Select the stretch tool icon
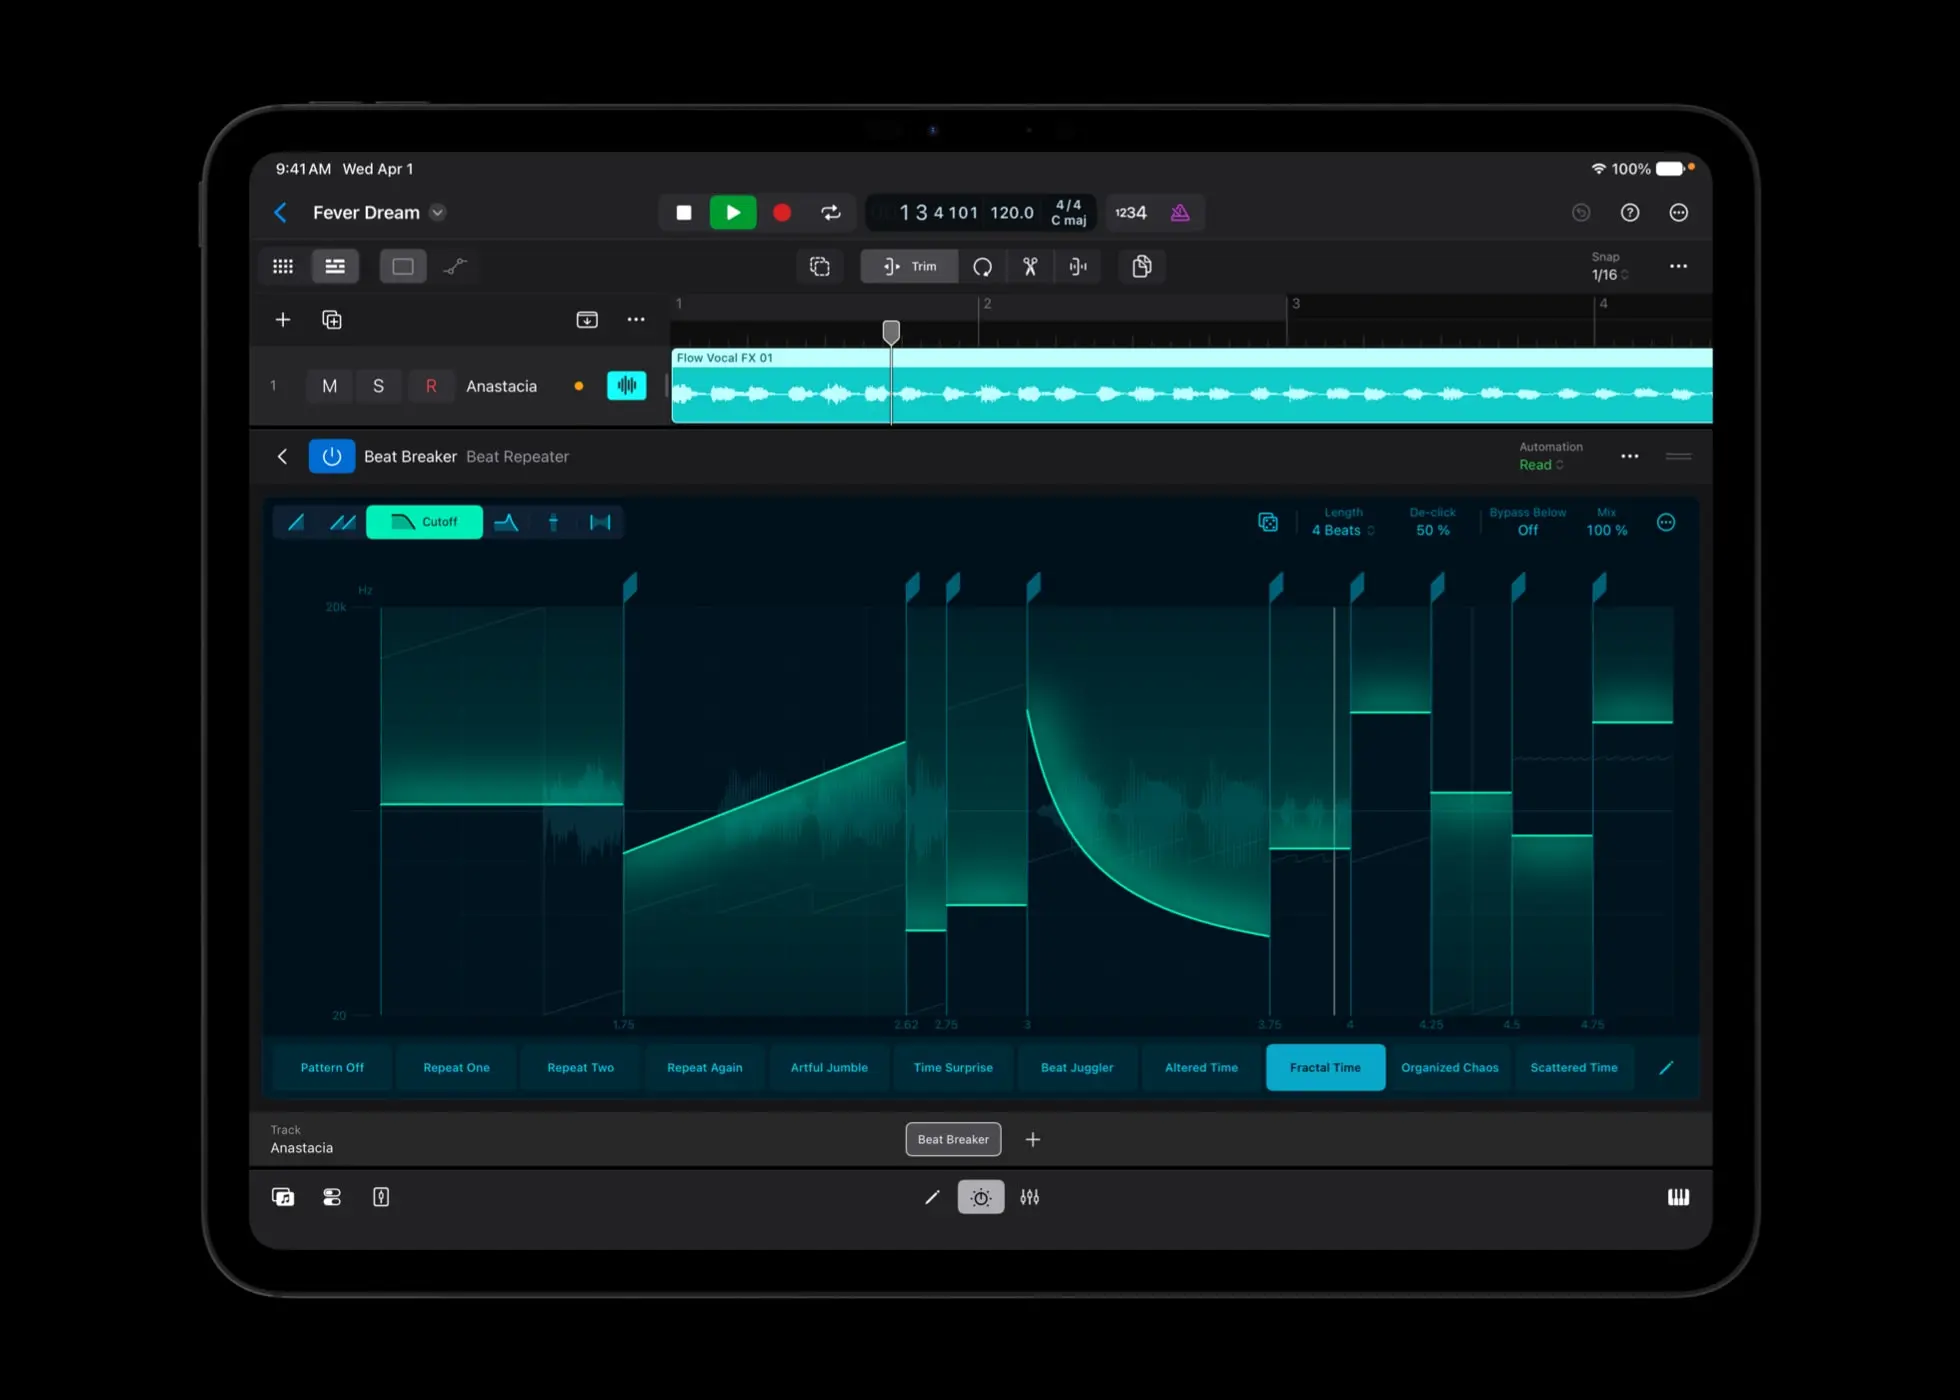Viewport: 1960px width, 1400px height. coord(1078,266)
